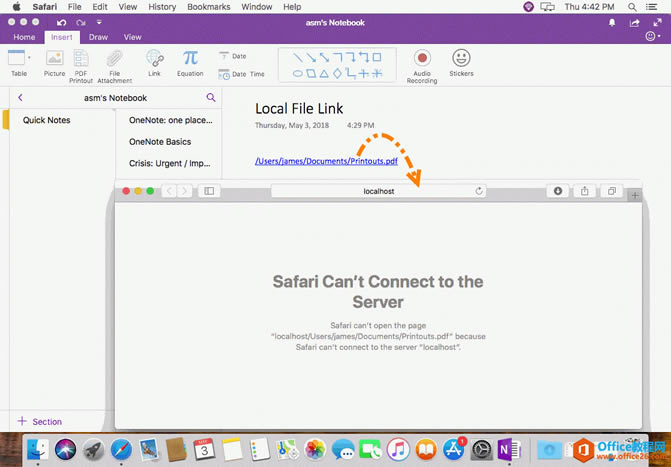This screenshot has height=467, width=671.
Task: Open Siri from the Dock
Action: pos(65,449)
